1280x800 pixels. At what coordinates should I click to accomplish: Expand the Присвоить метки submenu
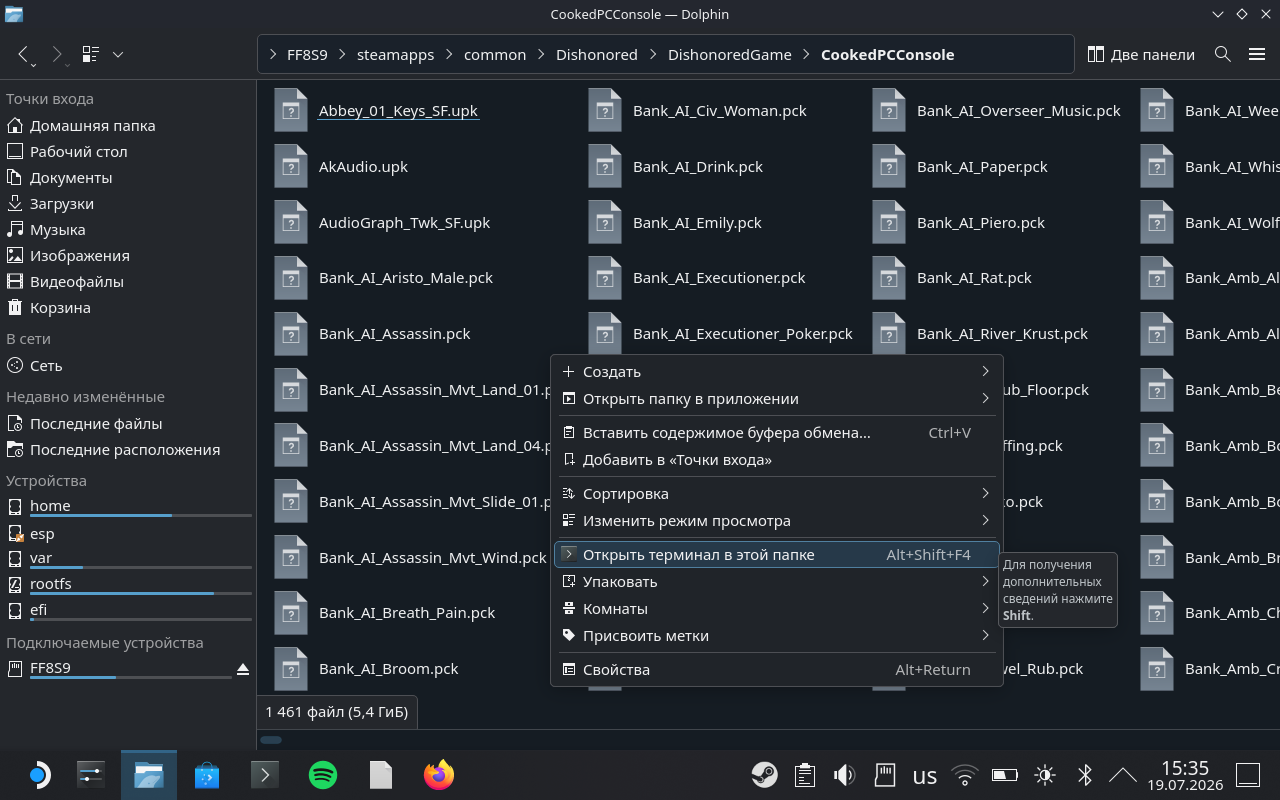click(x=777, y=636)
